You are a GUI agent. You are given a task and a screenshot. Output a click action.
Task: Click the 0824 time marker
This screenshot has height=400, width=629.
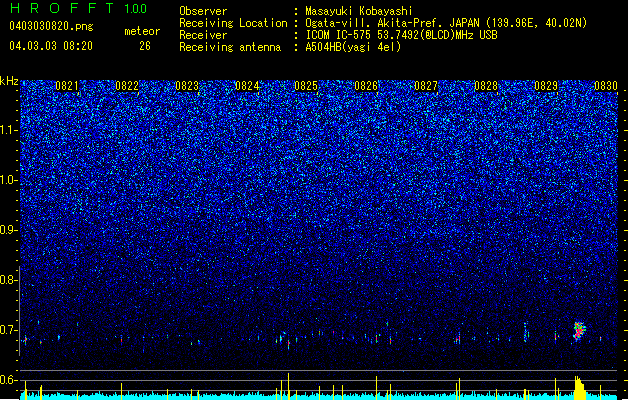click(x=247, y=86)
